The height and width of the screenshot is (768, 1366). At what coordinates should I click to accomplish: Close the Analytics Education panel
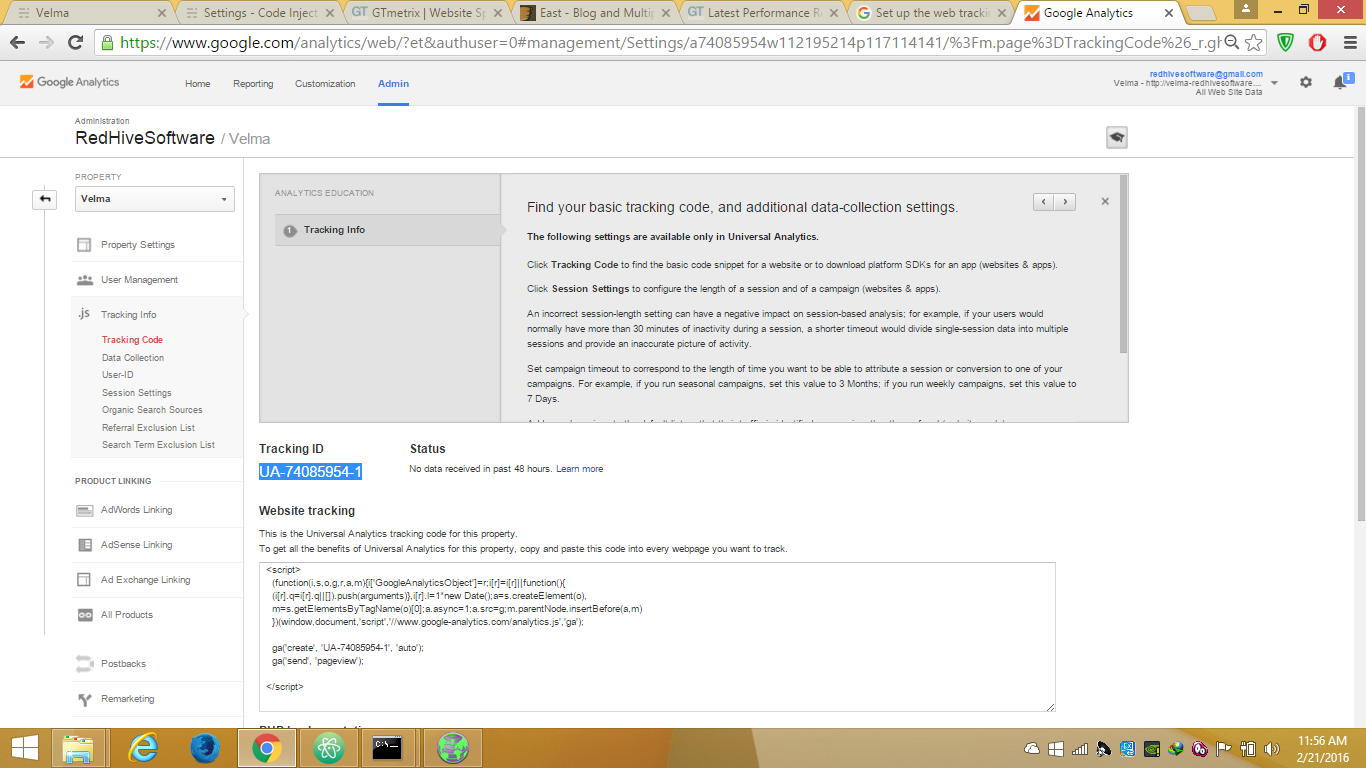pos(1105,201)
